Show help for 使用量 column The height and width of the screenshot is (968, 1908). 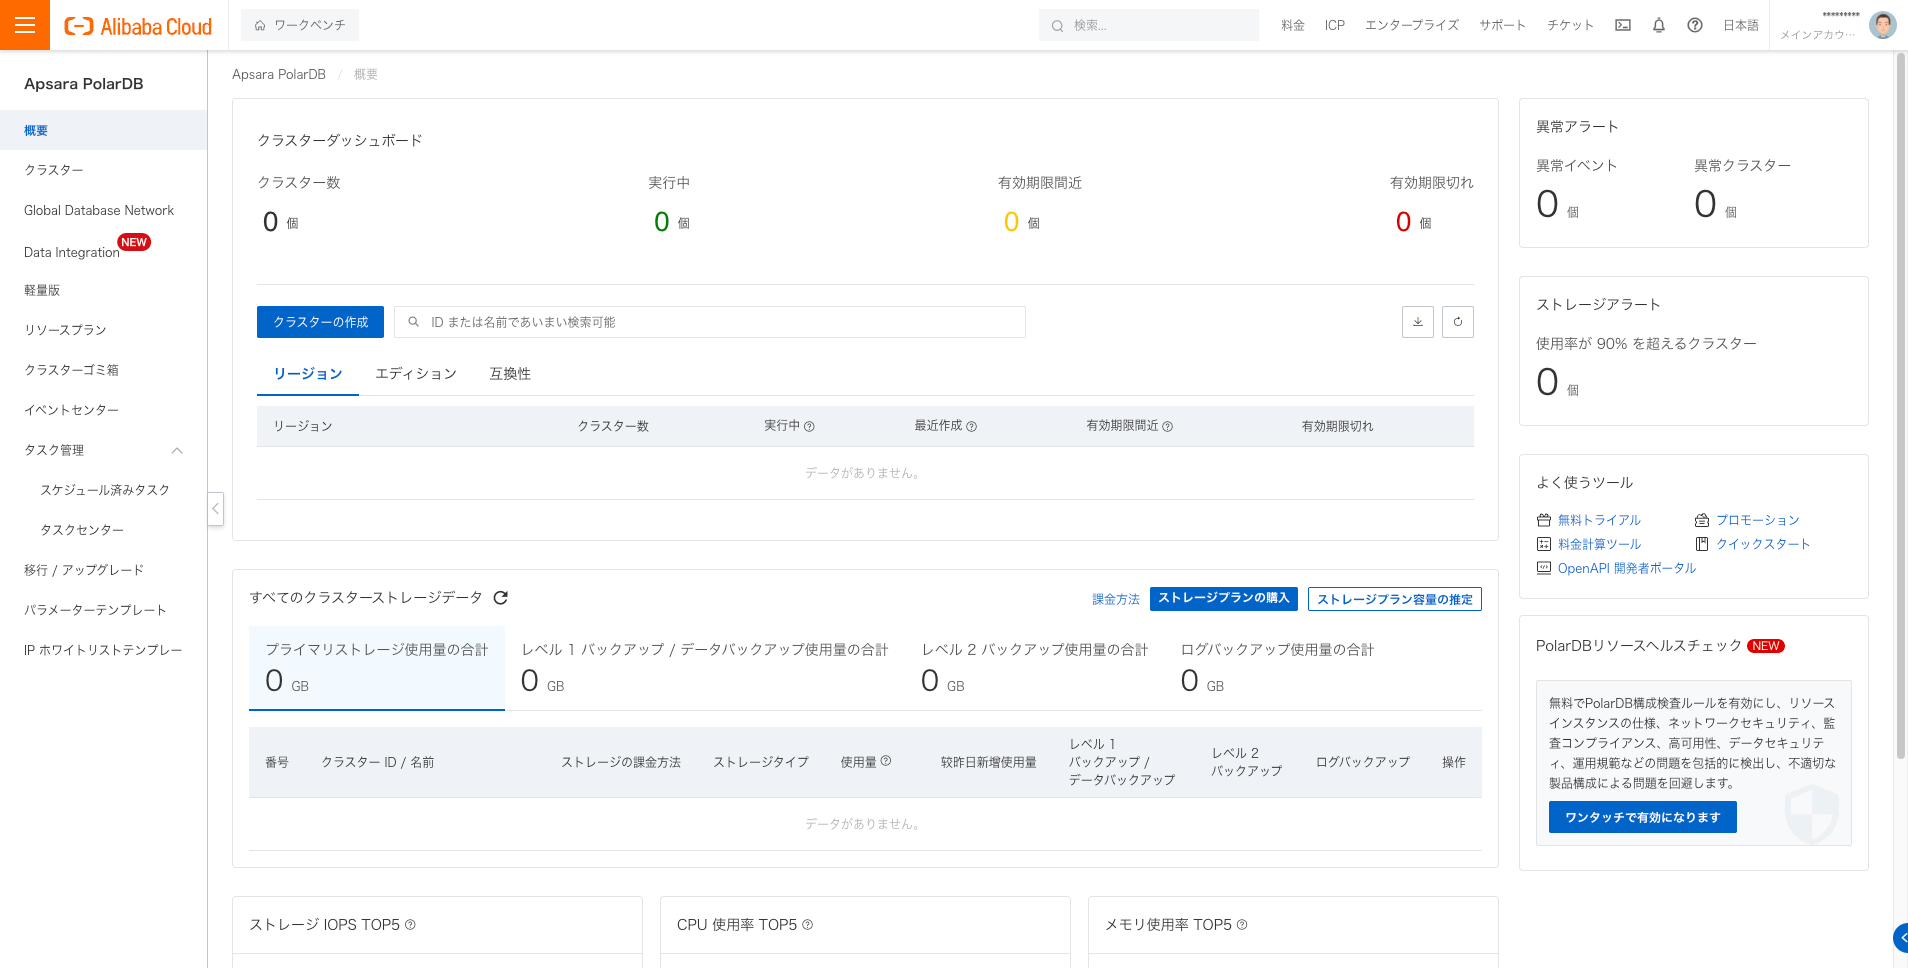click(x=886, y=761)
